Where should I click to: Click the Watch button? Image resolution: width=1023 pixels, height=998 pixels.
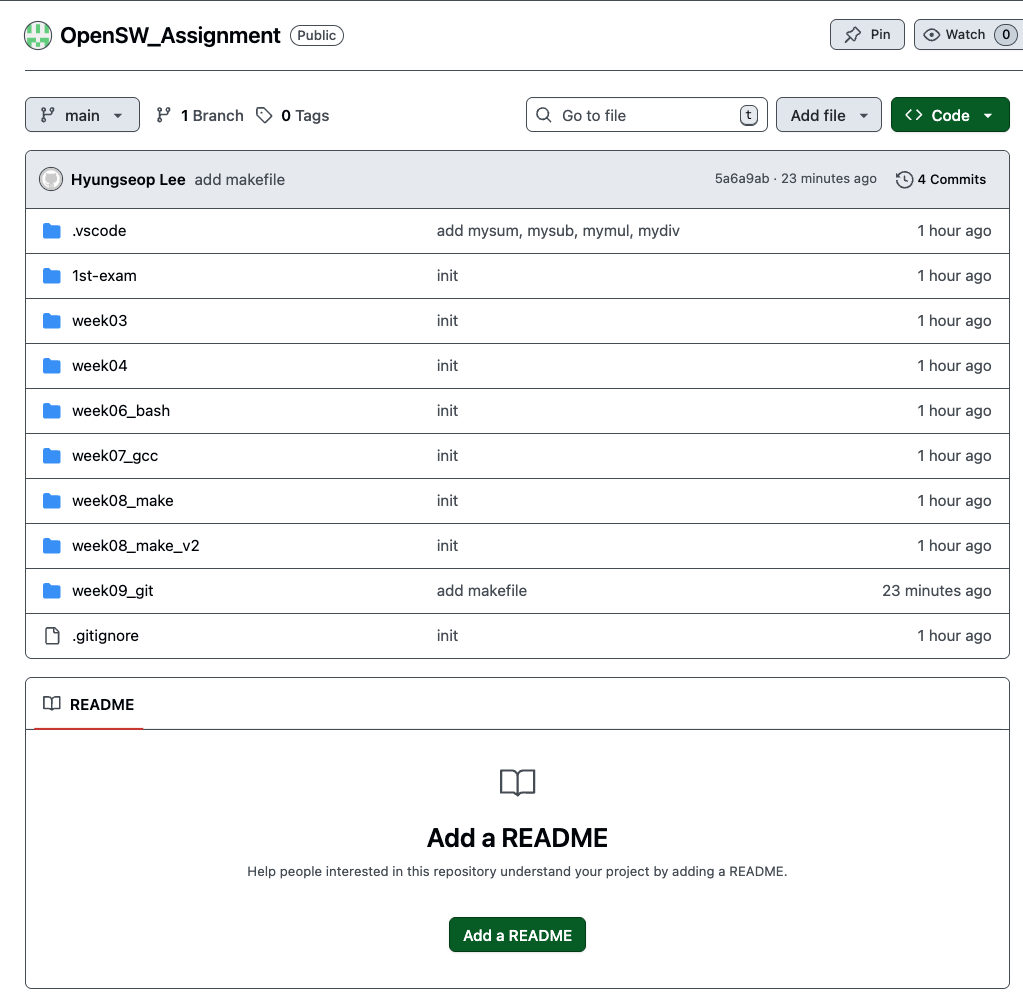[x=968, y=35]
